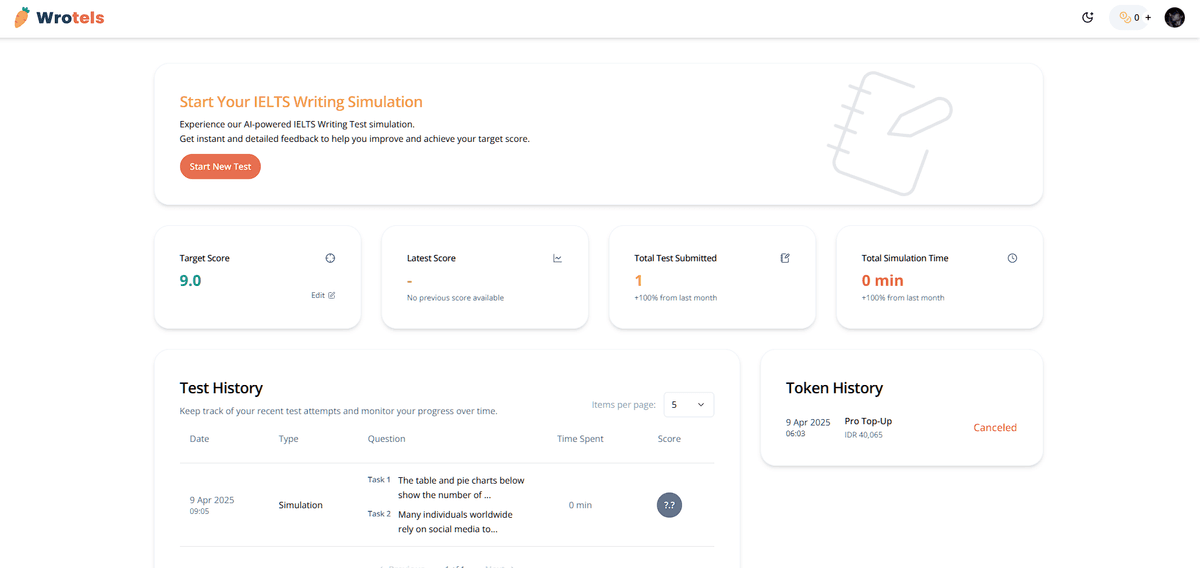1200x568 pixels.
Task: Select the 9 Apr 2025 Simulation test row
Action: click(300, 505)
